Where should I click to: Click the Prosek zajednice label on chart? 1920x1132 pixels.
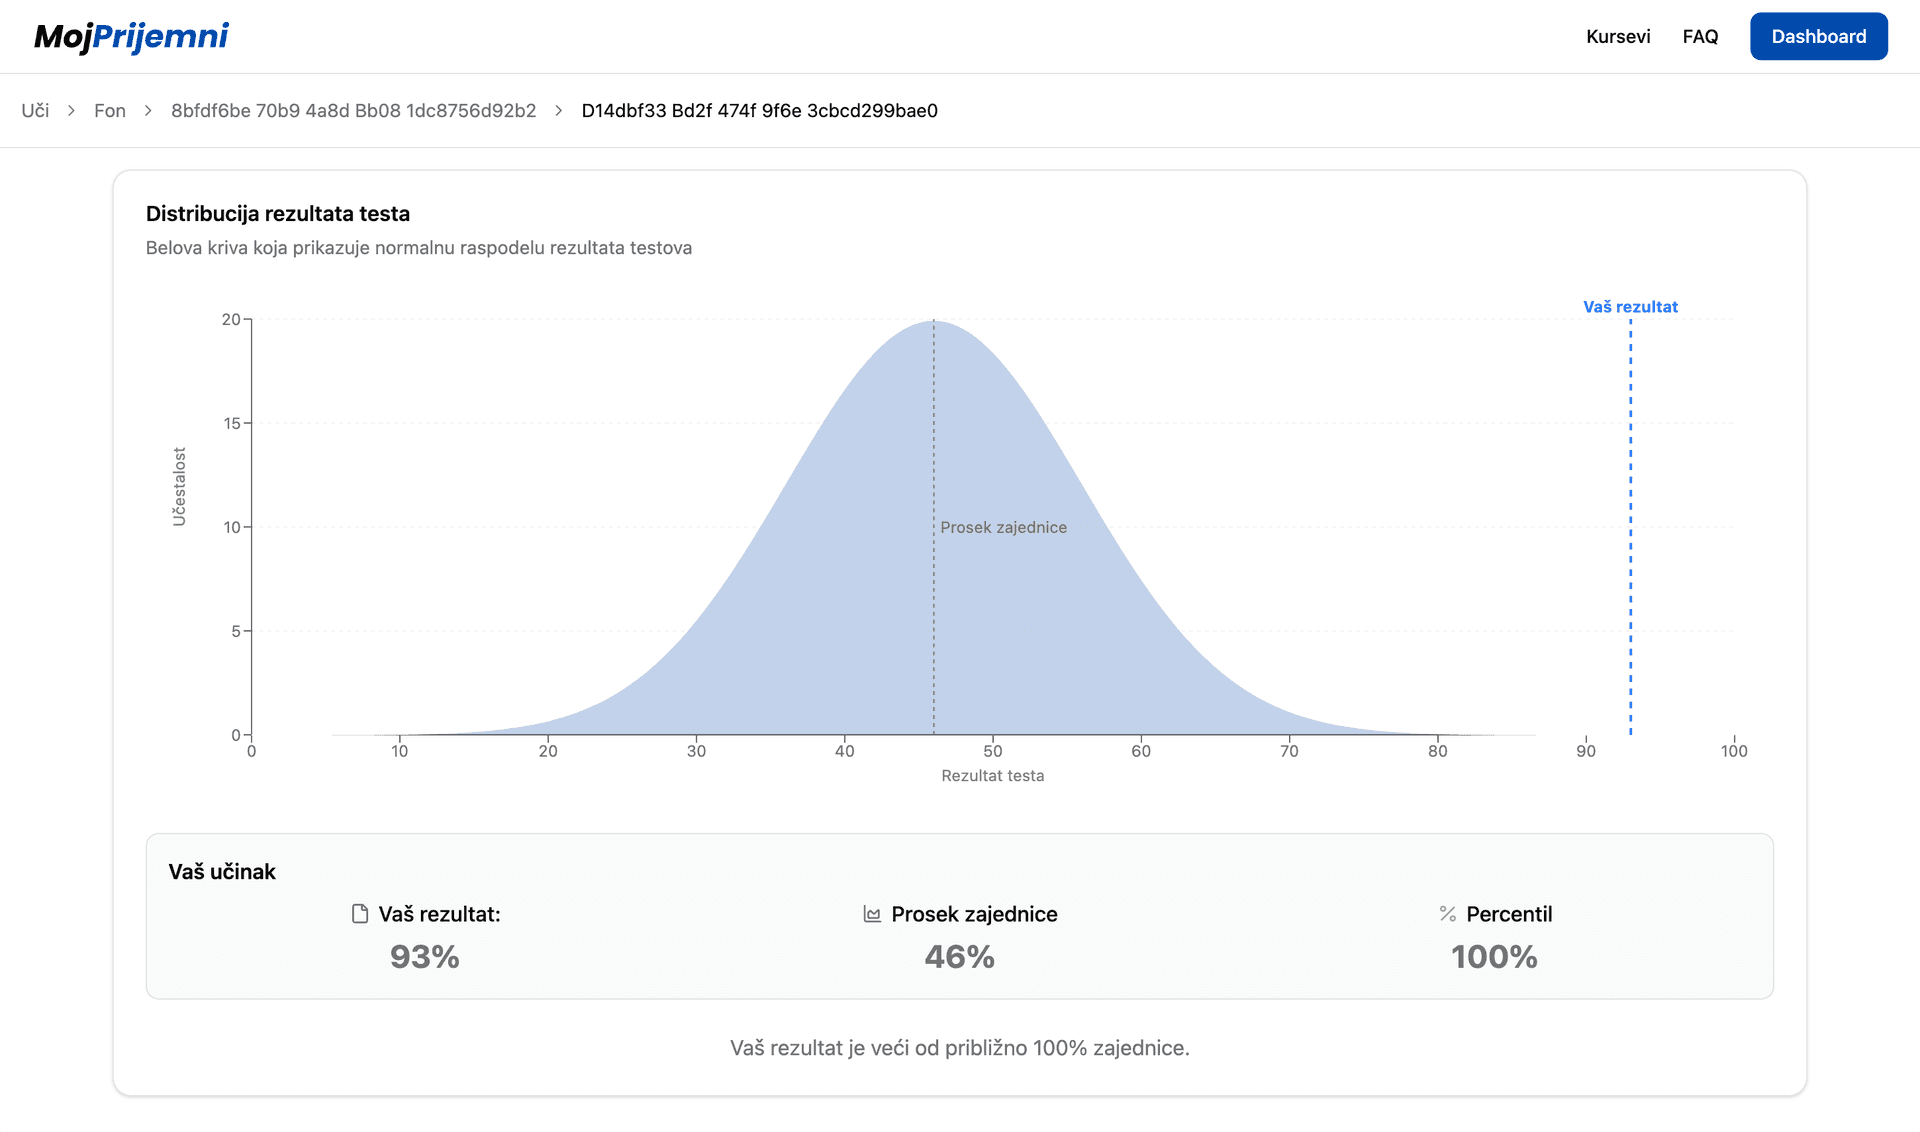[x=1003, y=527]
